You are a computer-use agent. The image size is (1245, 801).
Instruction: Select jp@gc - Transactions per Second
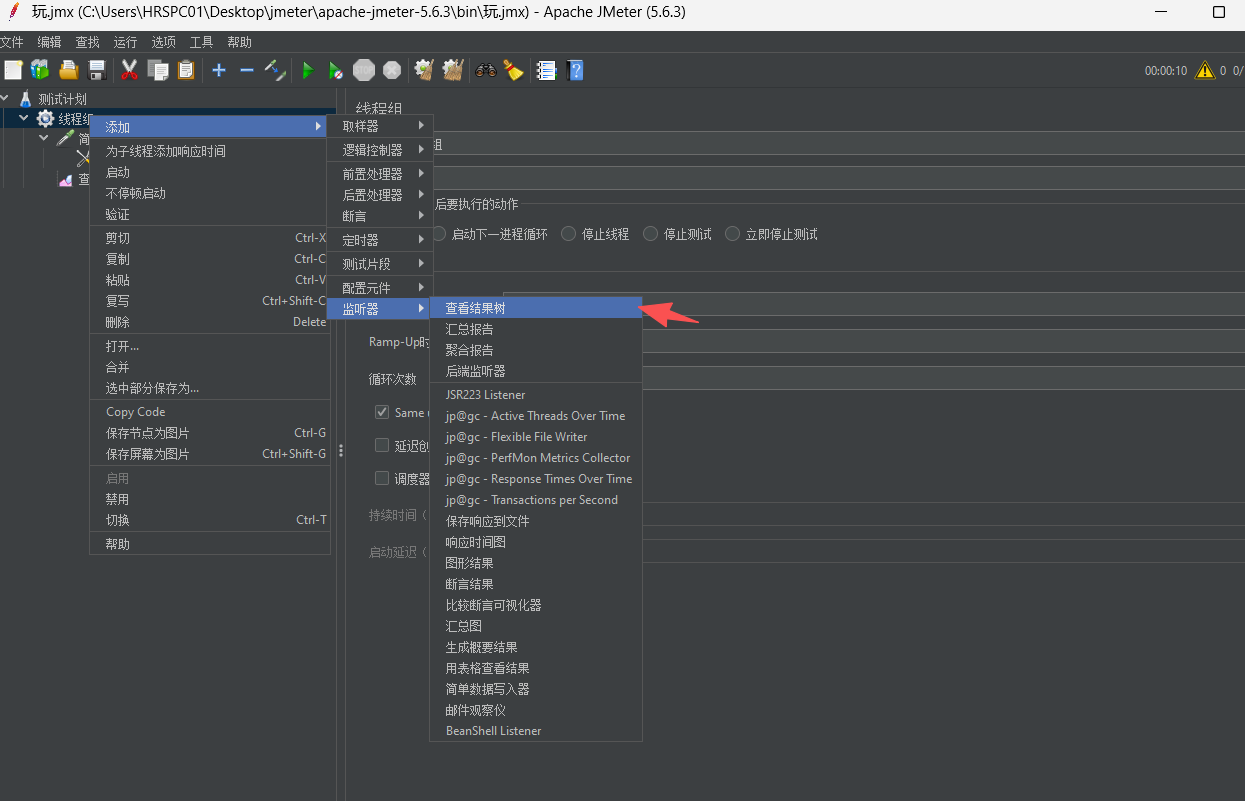pyautogui.click(x=535, y=500)
